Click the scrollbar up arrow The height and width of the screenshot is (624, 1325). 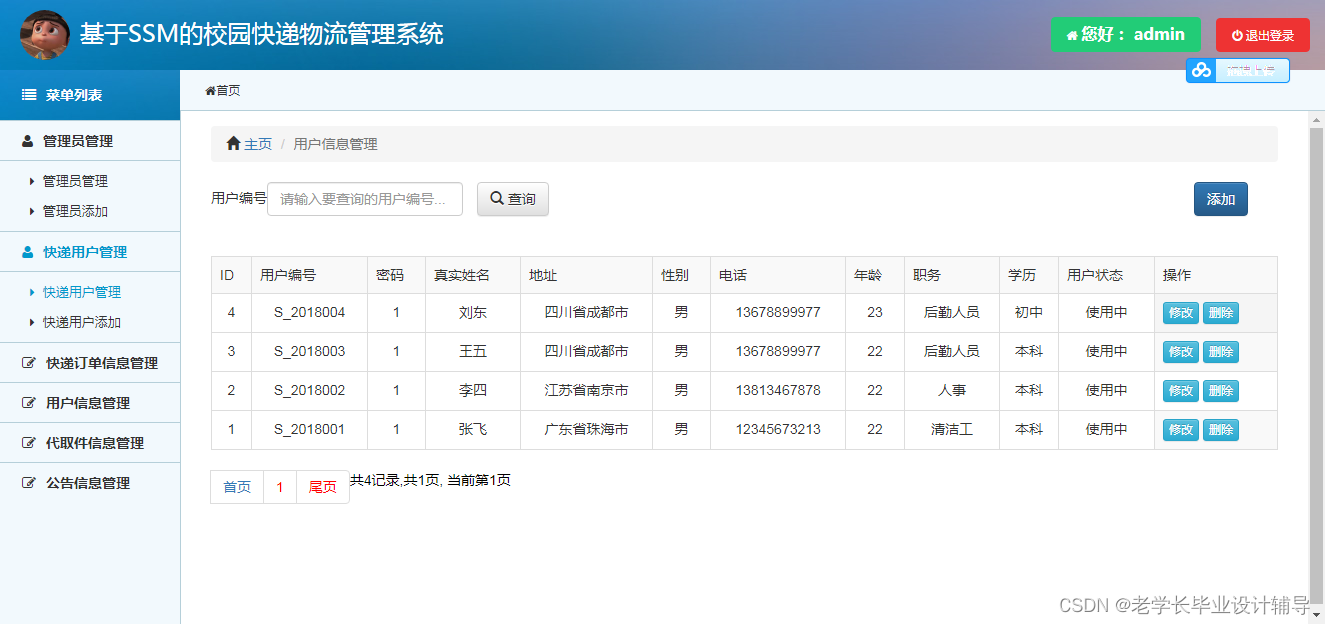(x=1316, y=119)
